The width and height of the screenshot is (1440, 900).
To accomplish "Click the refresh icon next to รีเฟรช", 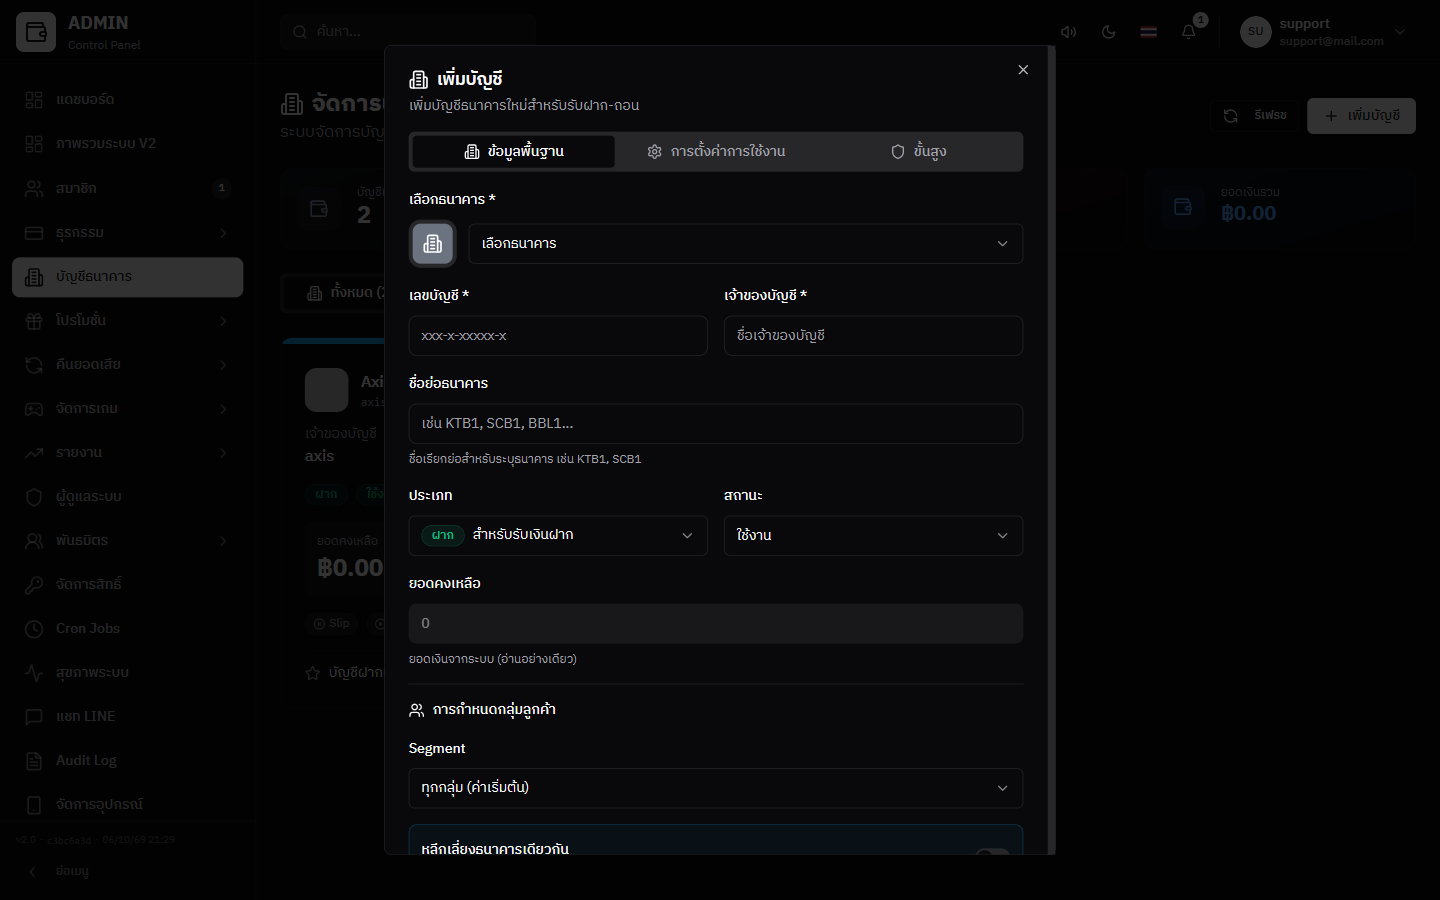I will tap(1231, 116).
